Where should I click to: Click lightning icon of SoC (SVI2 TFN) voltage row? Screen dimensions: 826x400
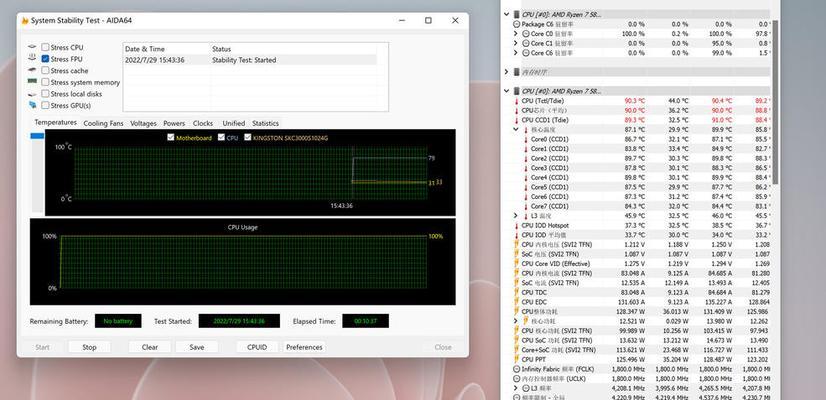pyautogui.click(x=516, y=254)
